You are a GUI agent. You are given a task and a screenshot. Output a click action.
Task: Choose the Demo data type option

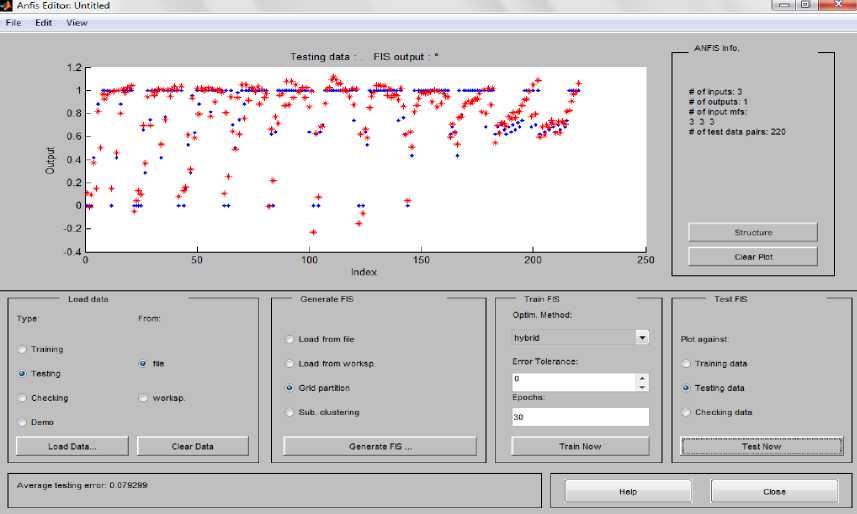coord(21,422)
